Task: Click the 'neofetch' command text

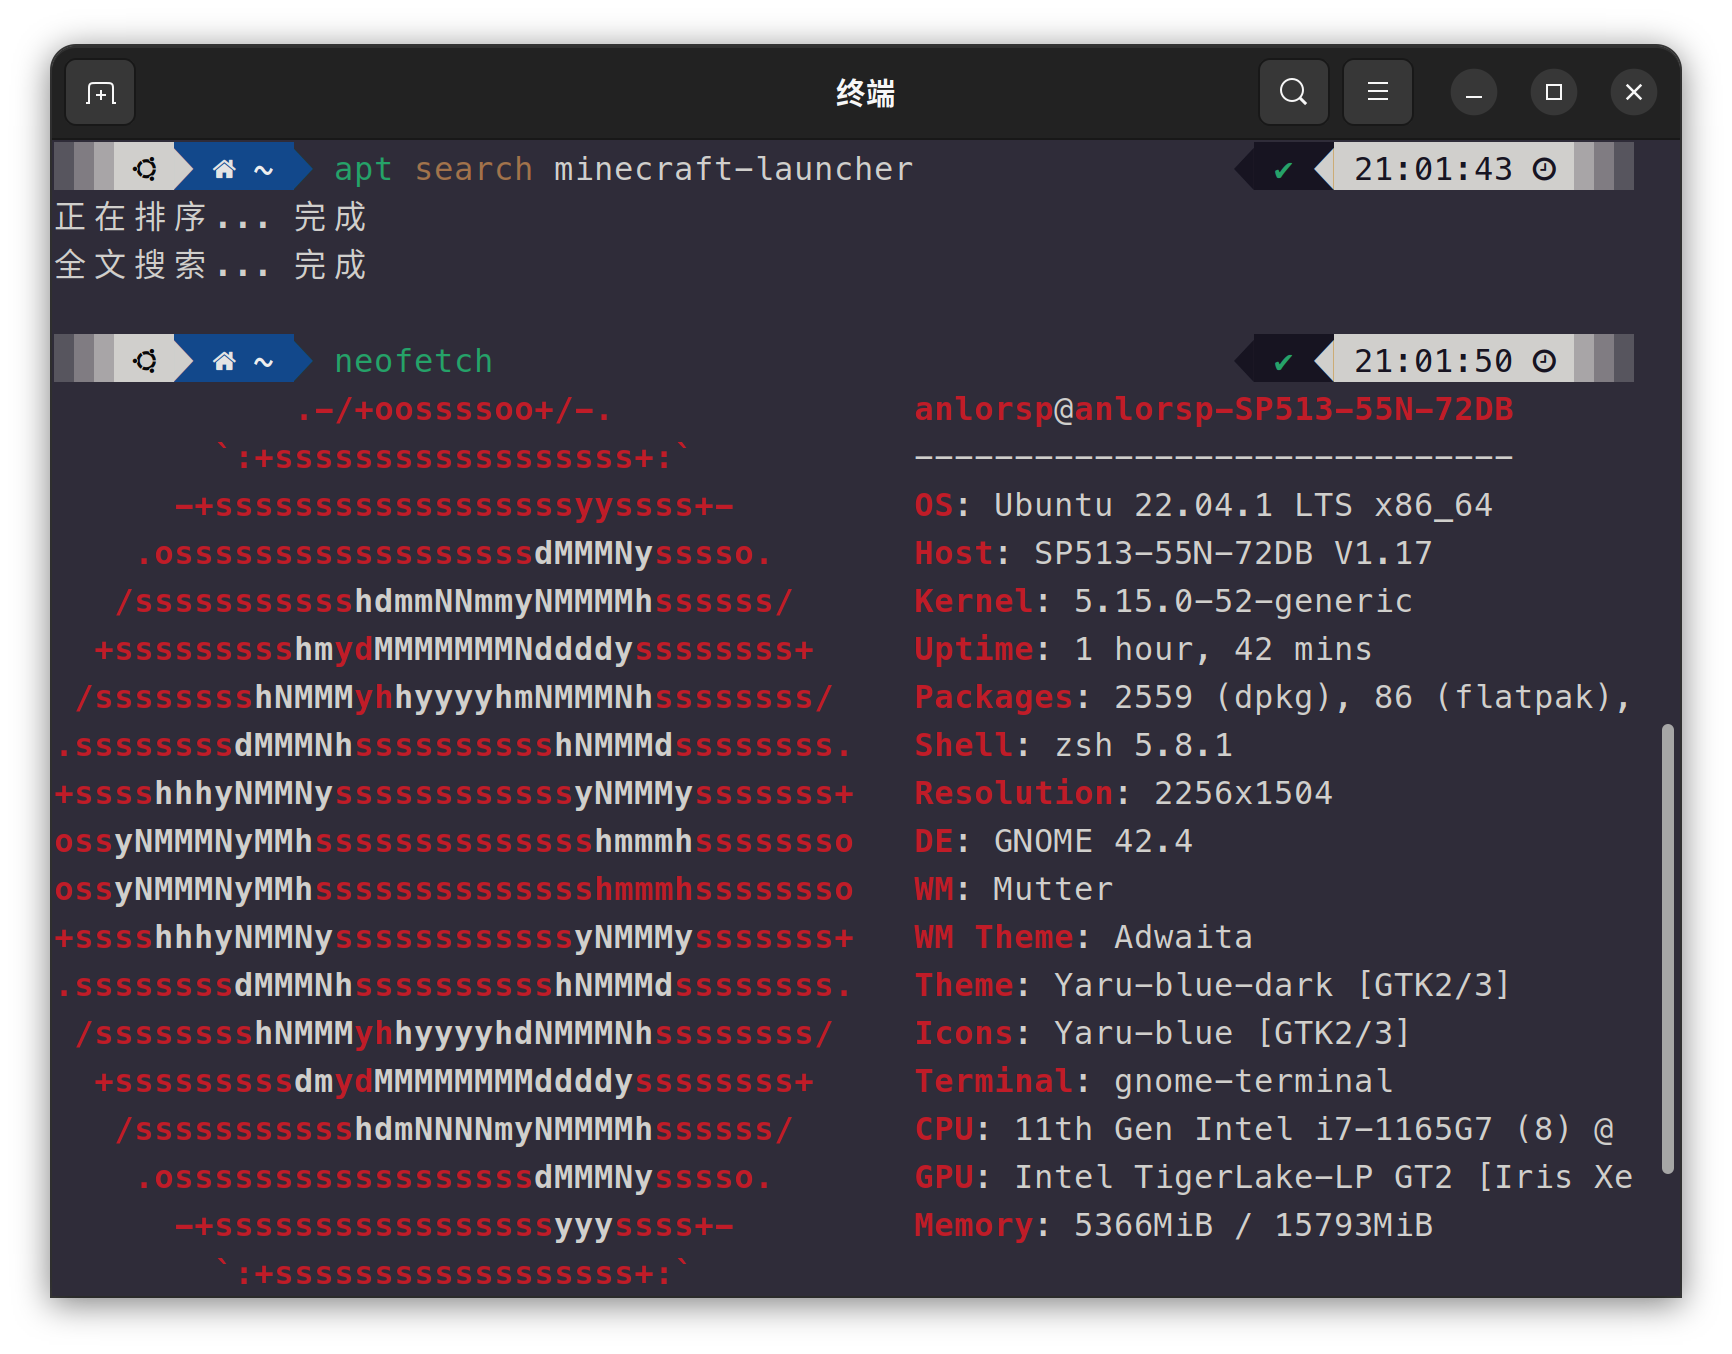Action: pos(413,361)
